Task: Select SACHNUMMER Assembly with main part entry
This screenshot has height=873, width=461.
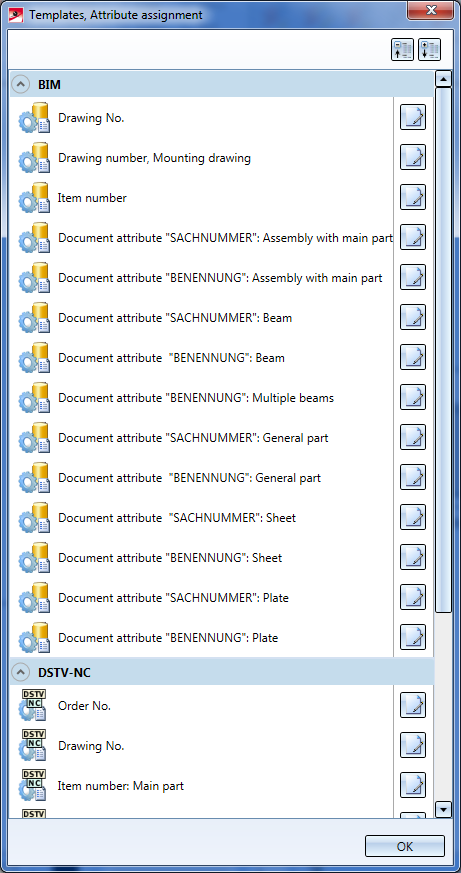Action: (x=225, y=238)
